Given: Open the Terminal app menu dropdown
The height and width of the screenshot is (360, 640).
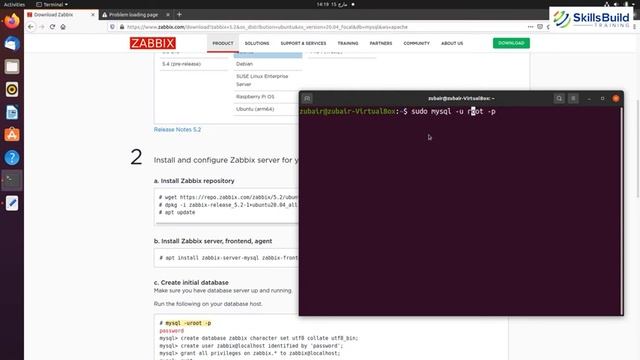Looking at the screenshot, I should (x=52, y=4).
